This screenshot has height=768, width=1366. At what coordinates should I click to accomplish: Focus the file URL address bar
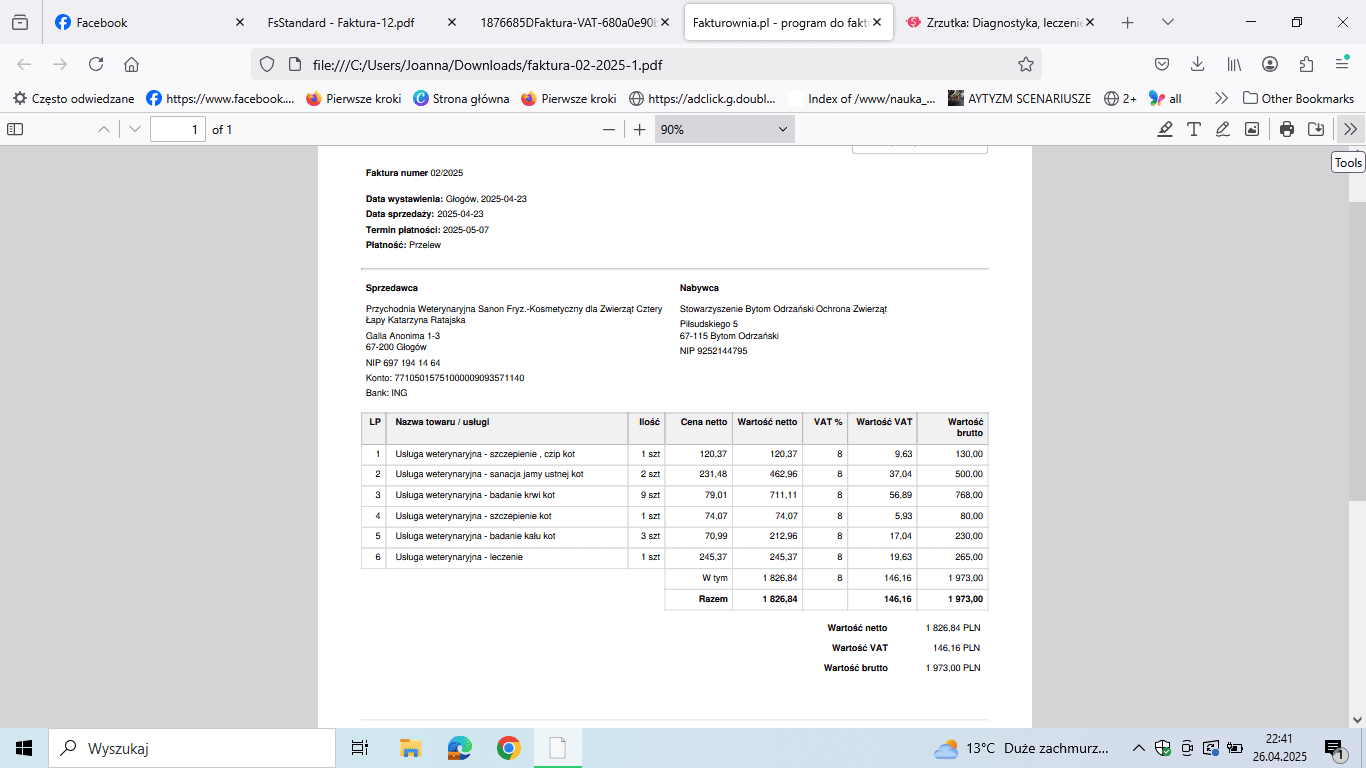tap(645, 64)
